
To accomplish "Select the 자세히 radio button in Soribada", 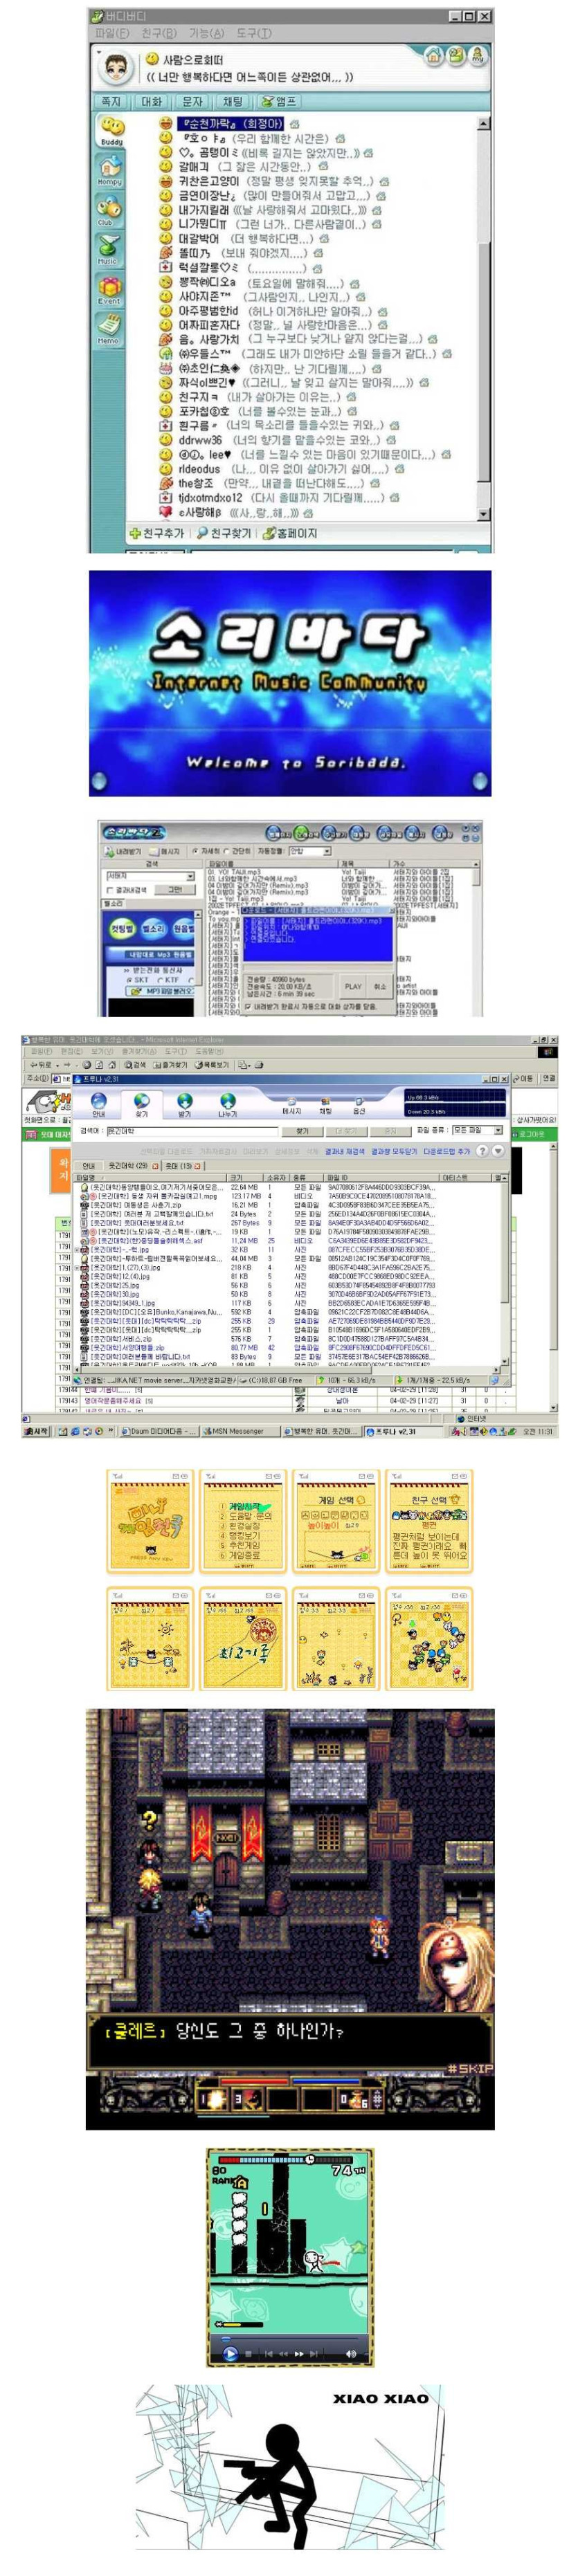I will (195, 851).
